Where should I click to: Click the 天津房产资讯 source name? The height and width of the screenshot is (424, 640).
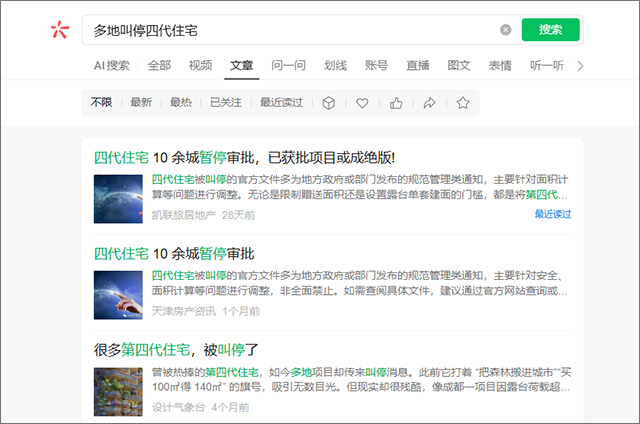tap(184, 311)
